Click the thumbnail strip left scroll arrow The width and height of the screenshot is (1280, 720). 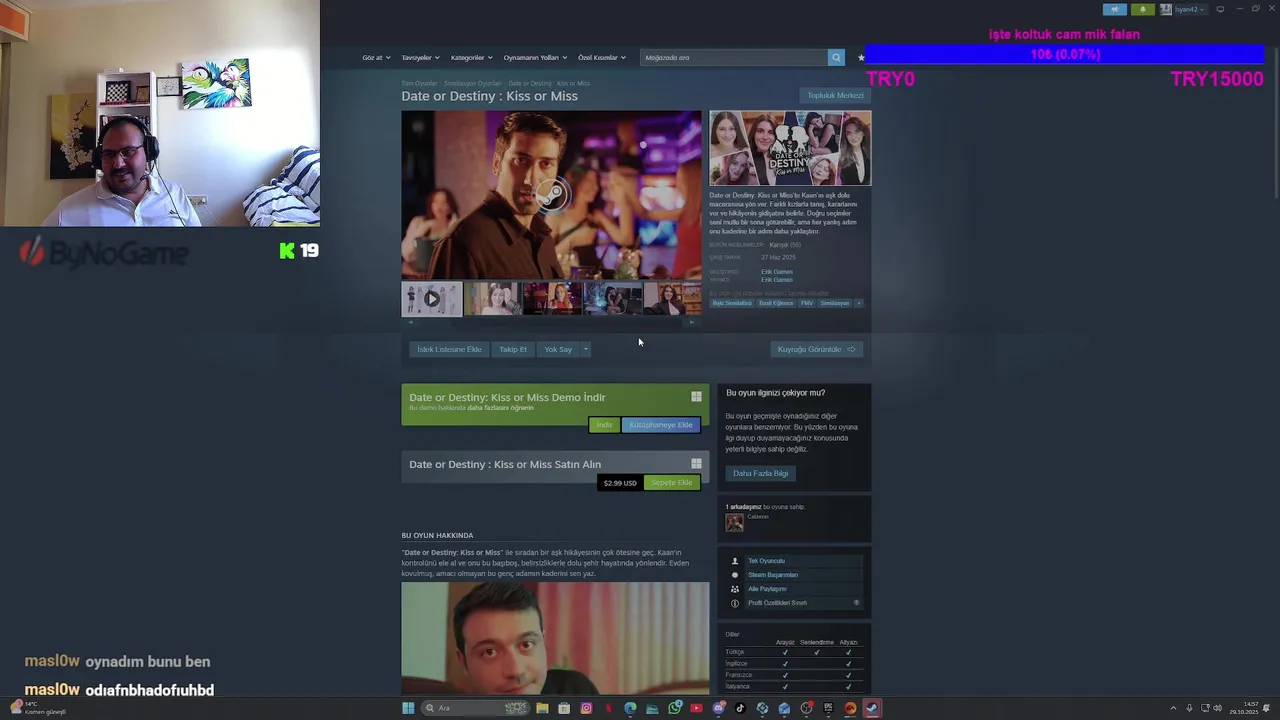click(410, 322)
